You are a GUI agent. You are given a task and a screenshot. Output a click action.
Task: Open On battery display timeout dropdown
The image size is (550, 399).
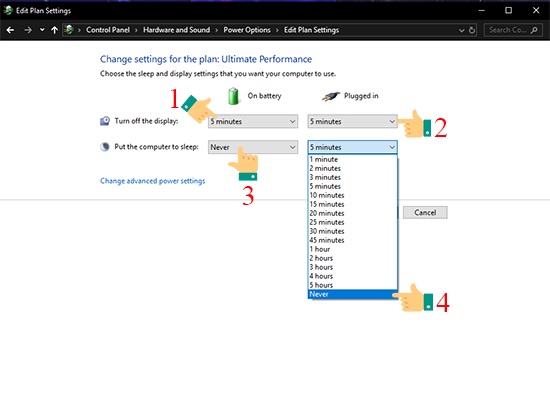pyautogui.click(x=253, y=121)
